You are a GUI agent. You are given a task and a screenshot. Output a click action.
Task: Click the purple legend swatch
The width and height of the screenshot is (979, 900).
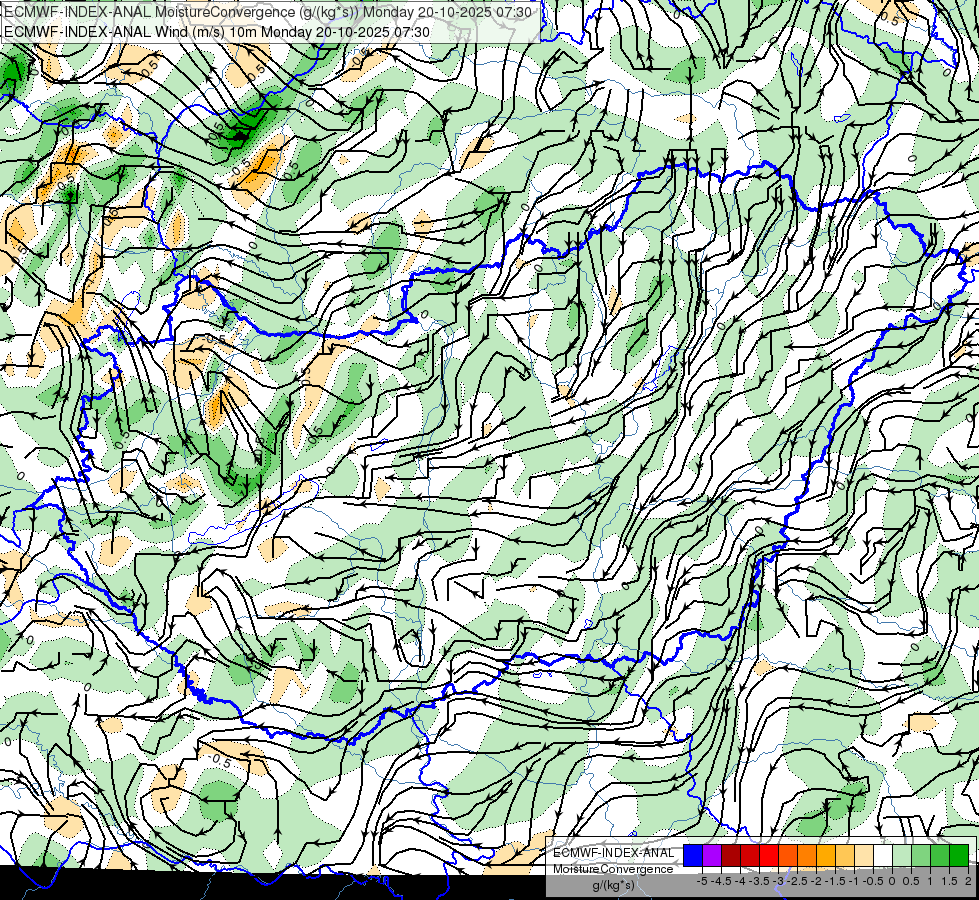tap(712, 855)
